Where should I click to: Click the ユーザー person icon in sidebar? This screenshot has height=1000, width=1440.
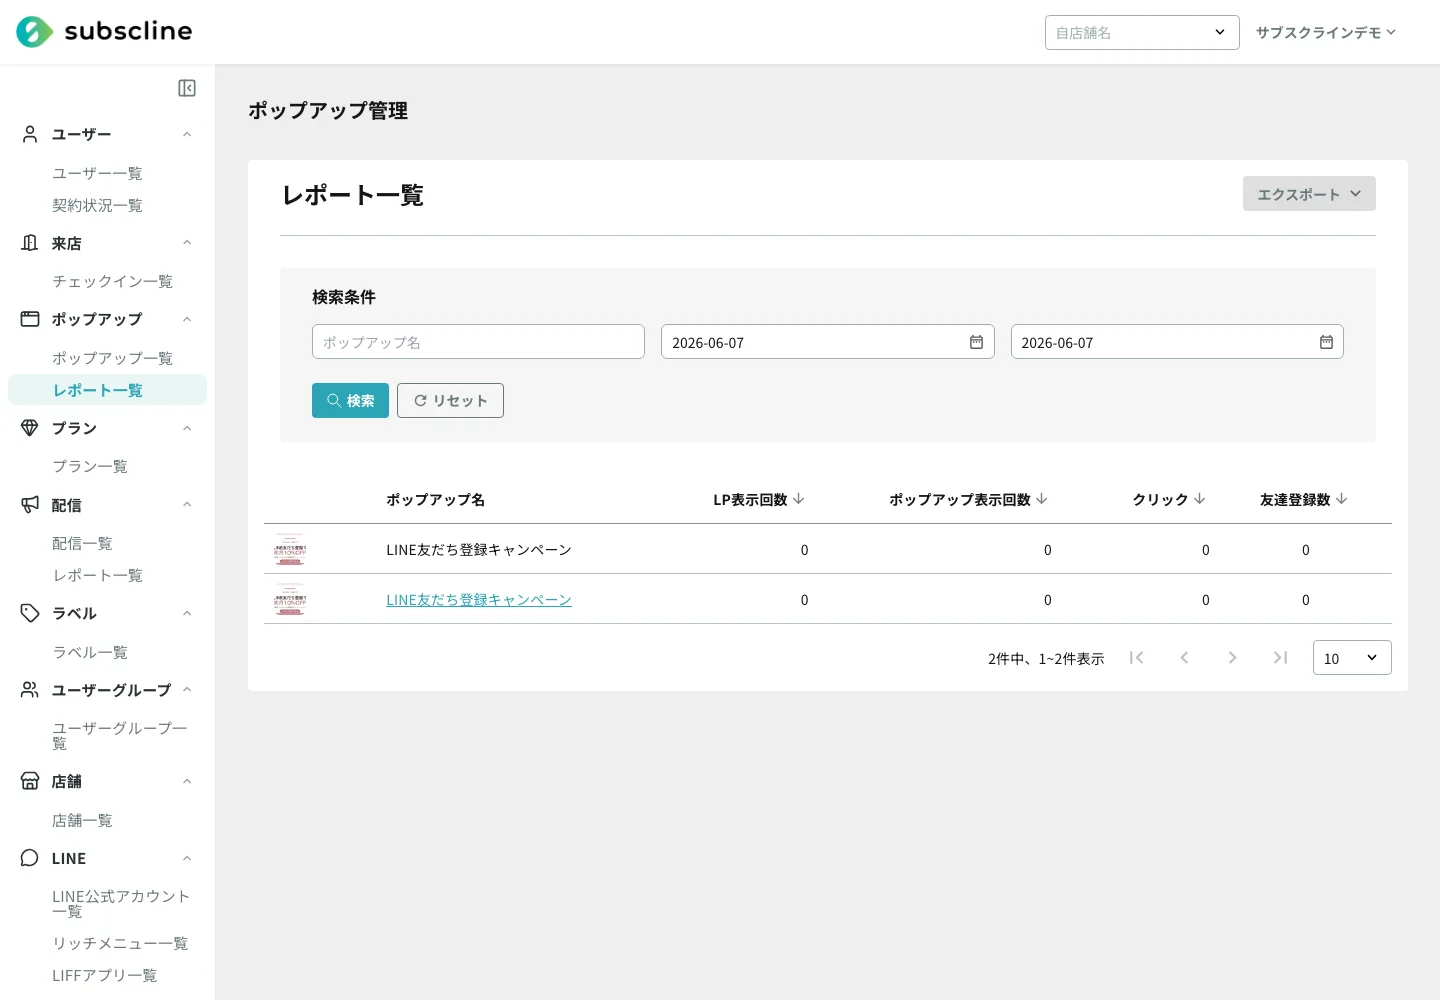point(30,134)
